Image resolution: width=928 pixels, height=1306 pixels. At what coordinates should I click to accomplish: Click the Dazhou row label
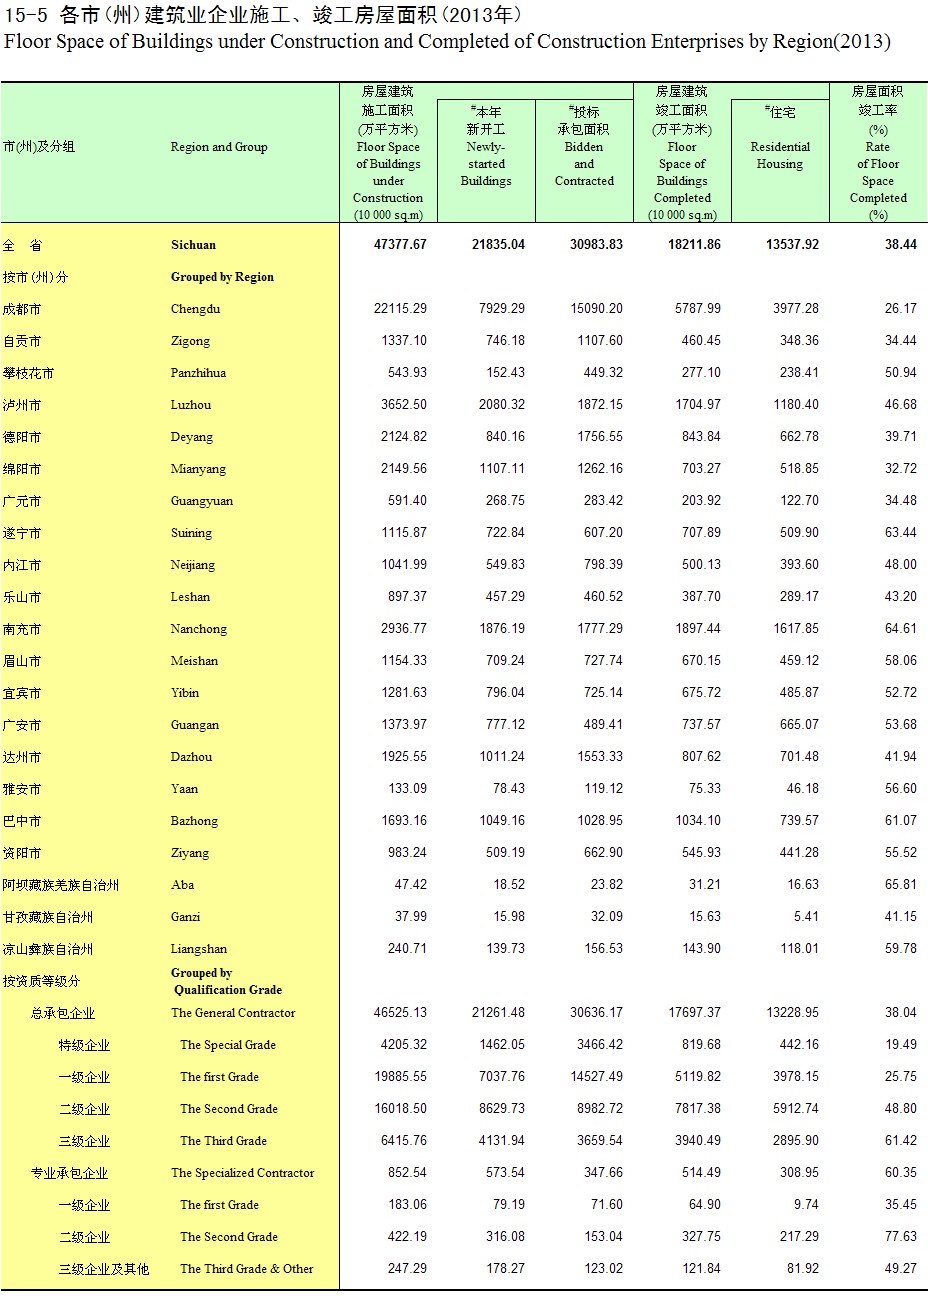pyautogui.click(x=191, y=757)
